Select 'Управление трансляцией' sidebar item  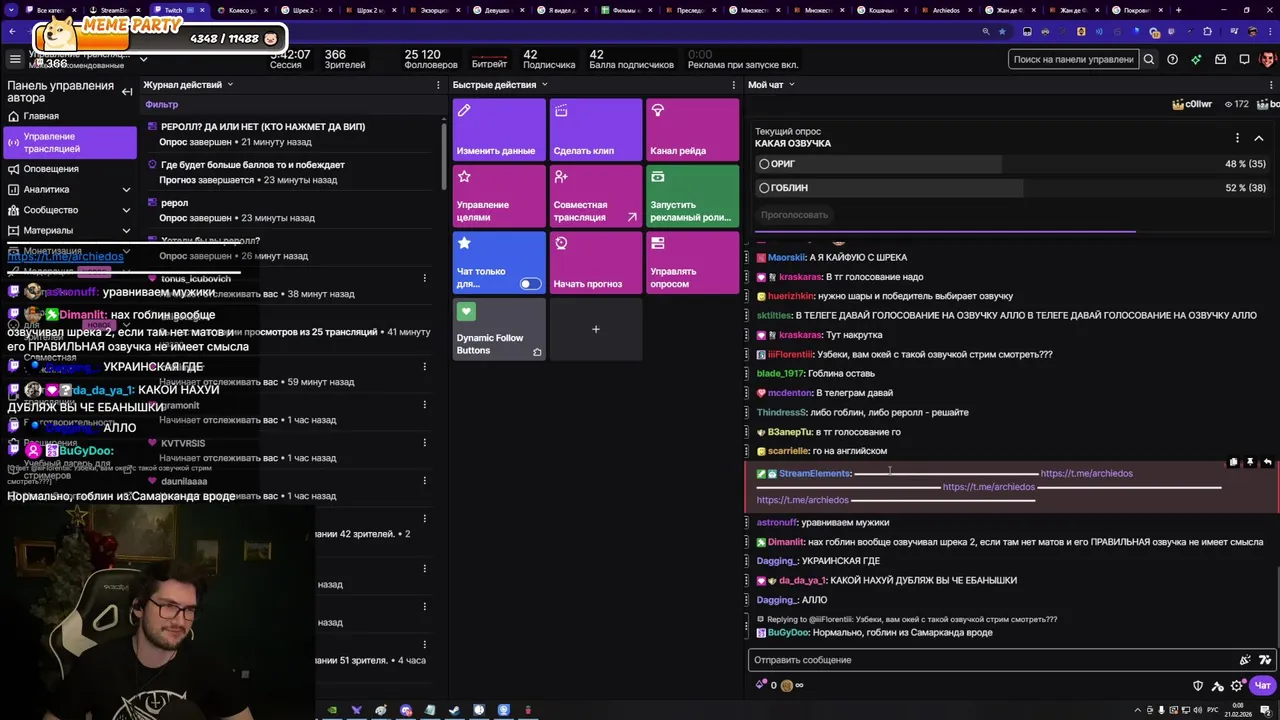click(x=69, y=142)
